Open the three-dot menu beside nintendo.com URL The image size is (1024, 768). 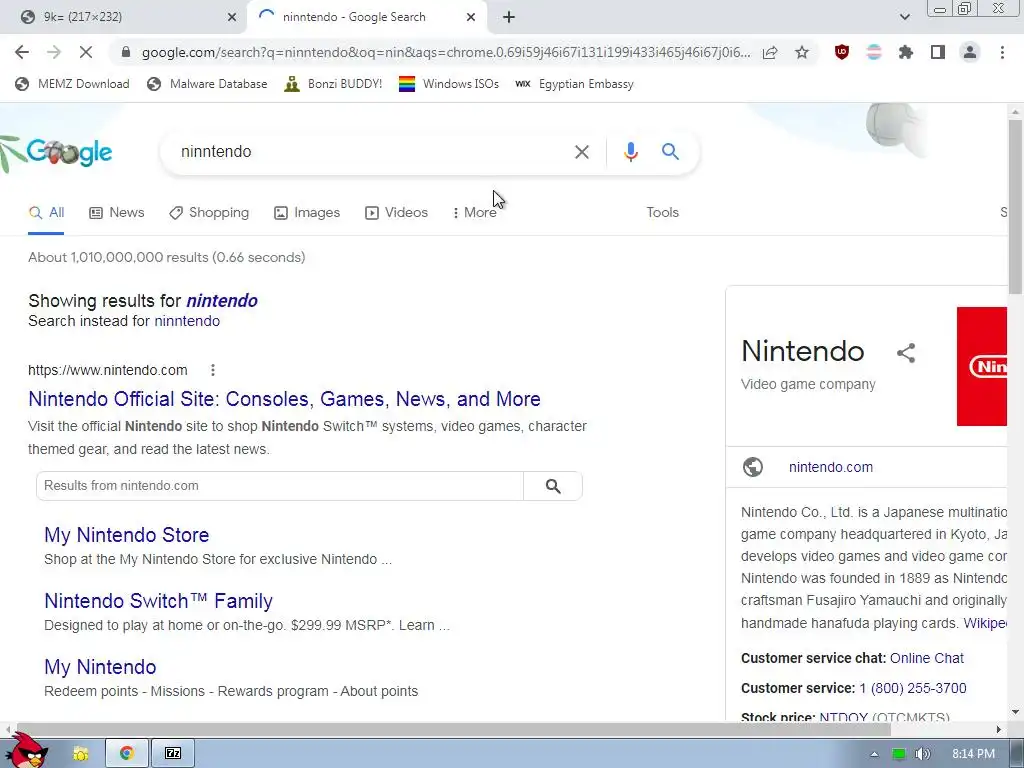213,370
